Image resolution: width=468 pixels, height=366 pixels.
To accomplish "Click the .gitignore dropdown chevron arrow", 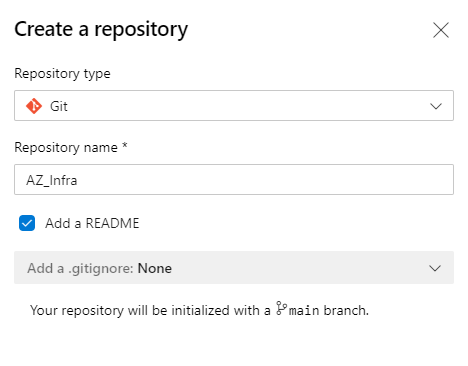I will 435,268.
